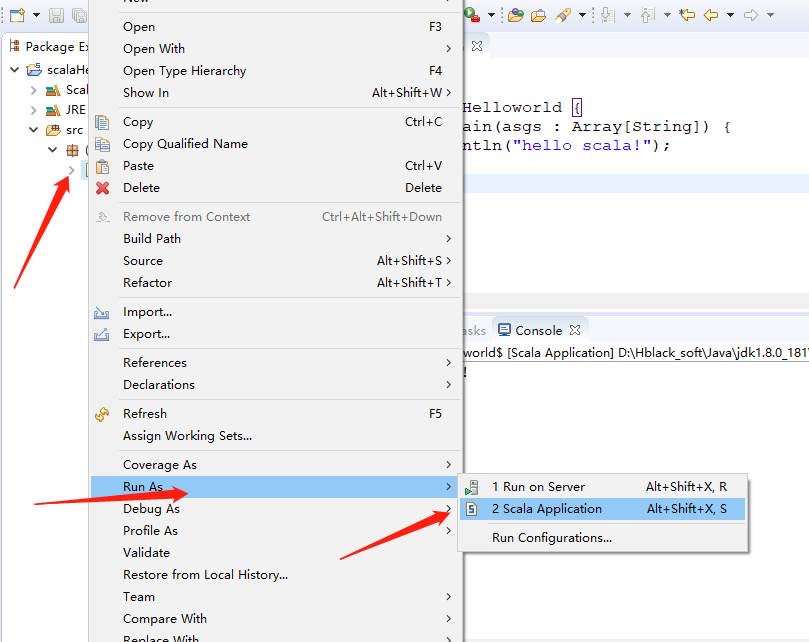This screenshot has width=809, height=642.
Task: Select '2 Scala Application' in Run As submenu
Action: (x=547, y=509)
